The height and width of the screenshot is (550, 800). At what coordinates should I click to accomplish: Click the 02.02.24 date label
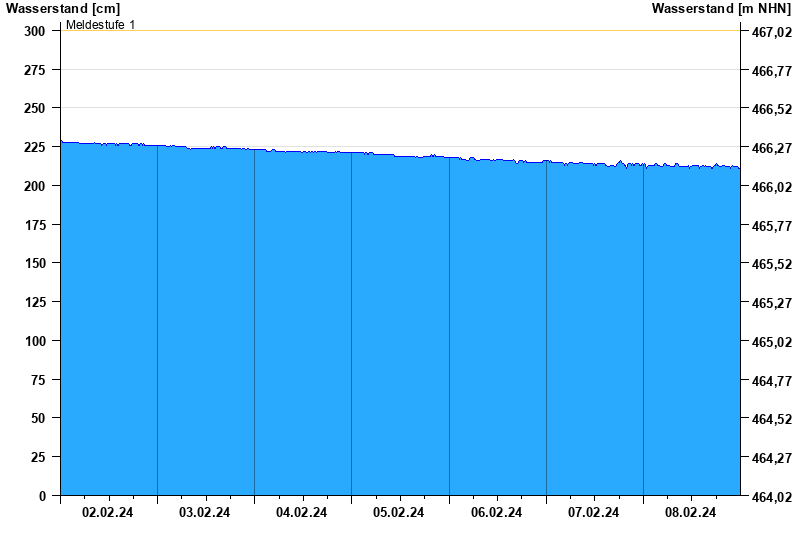click(x=108, y=513)
